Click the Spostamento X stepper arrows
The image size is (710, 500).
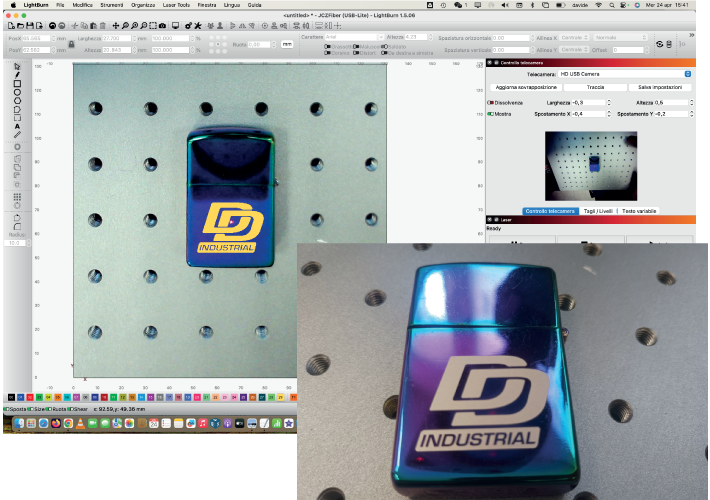tap(609, 114)
